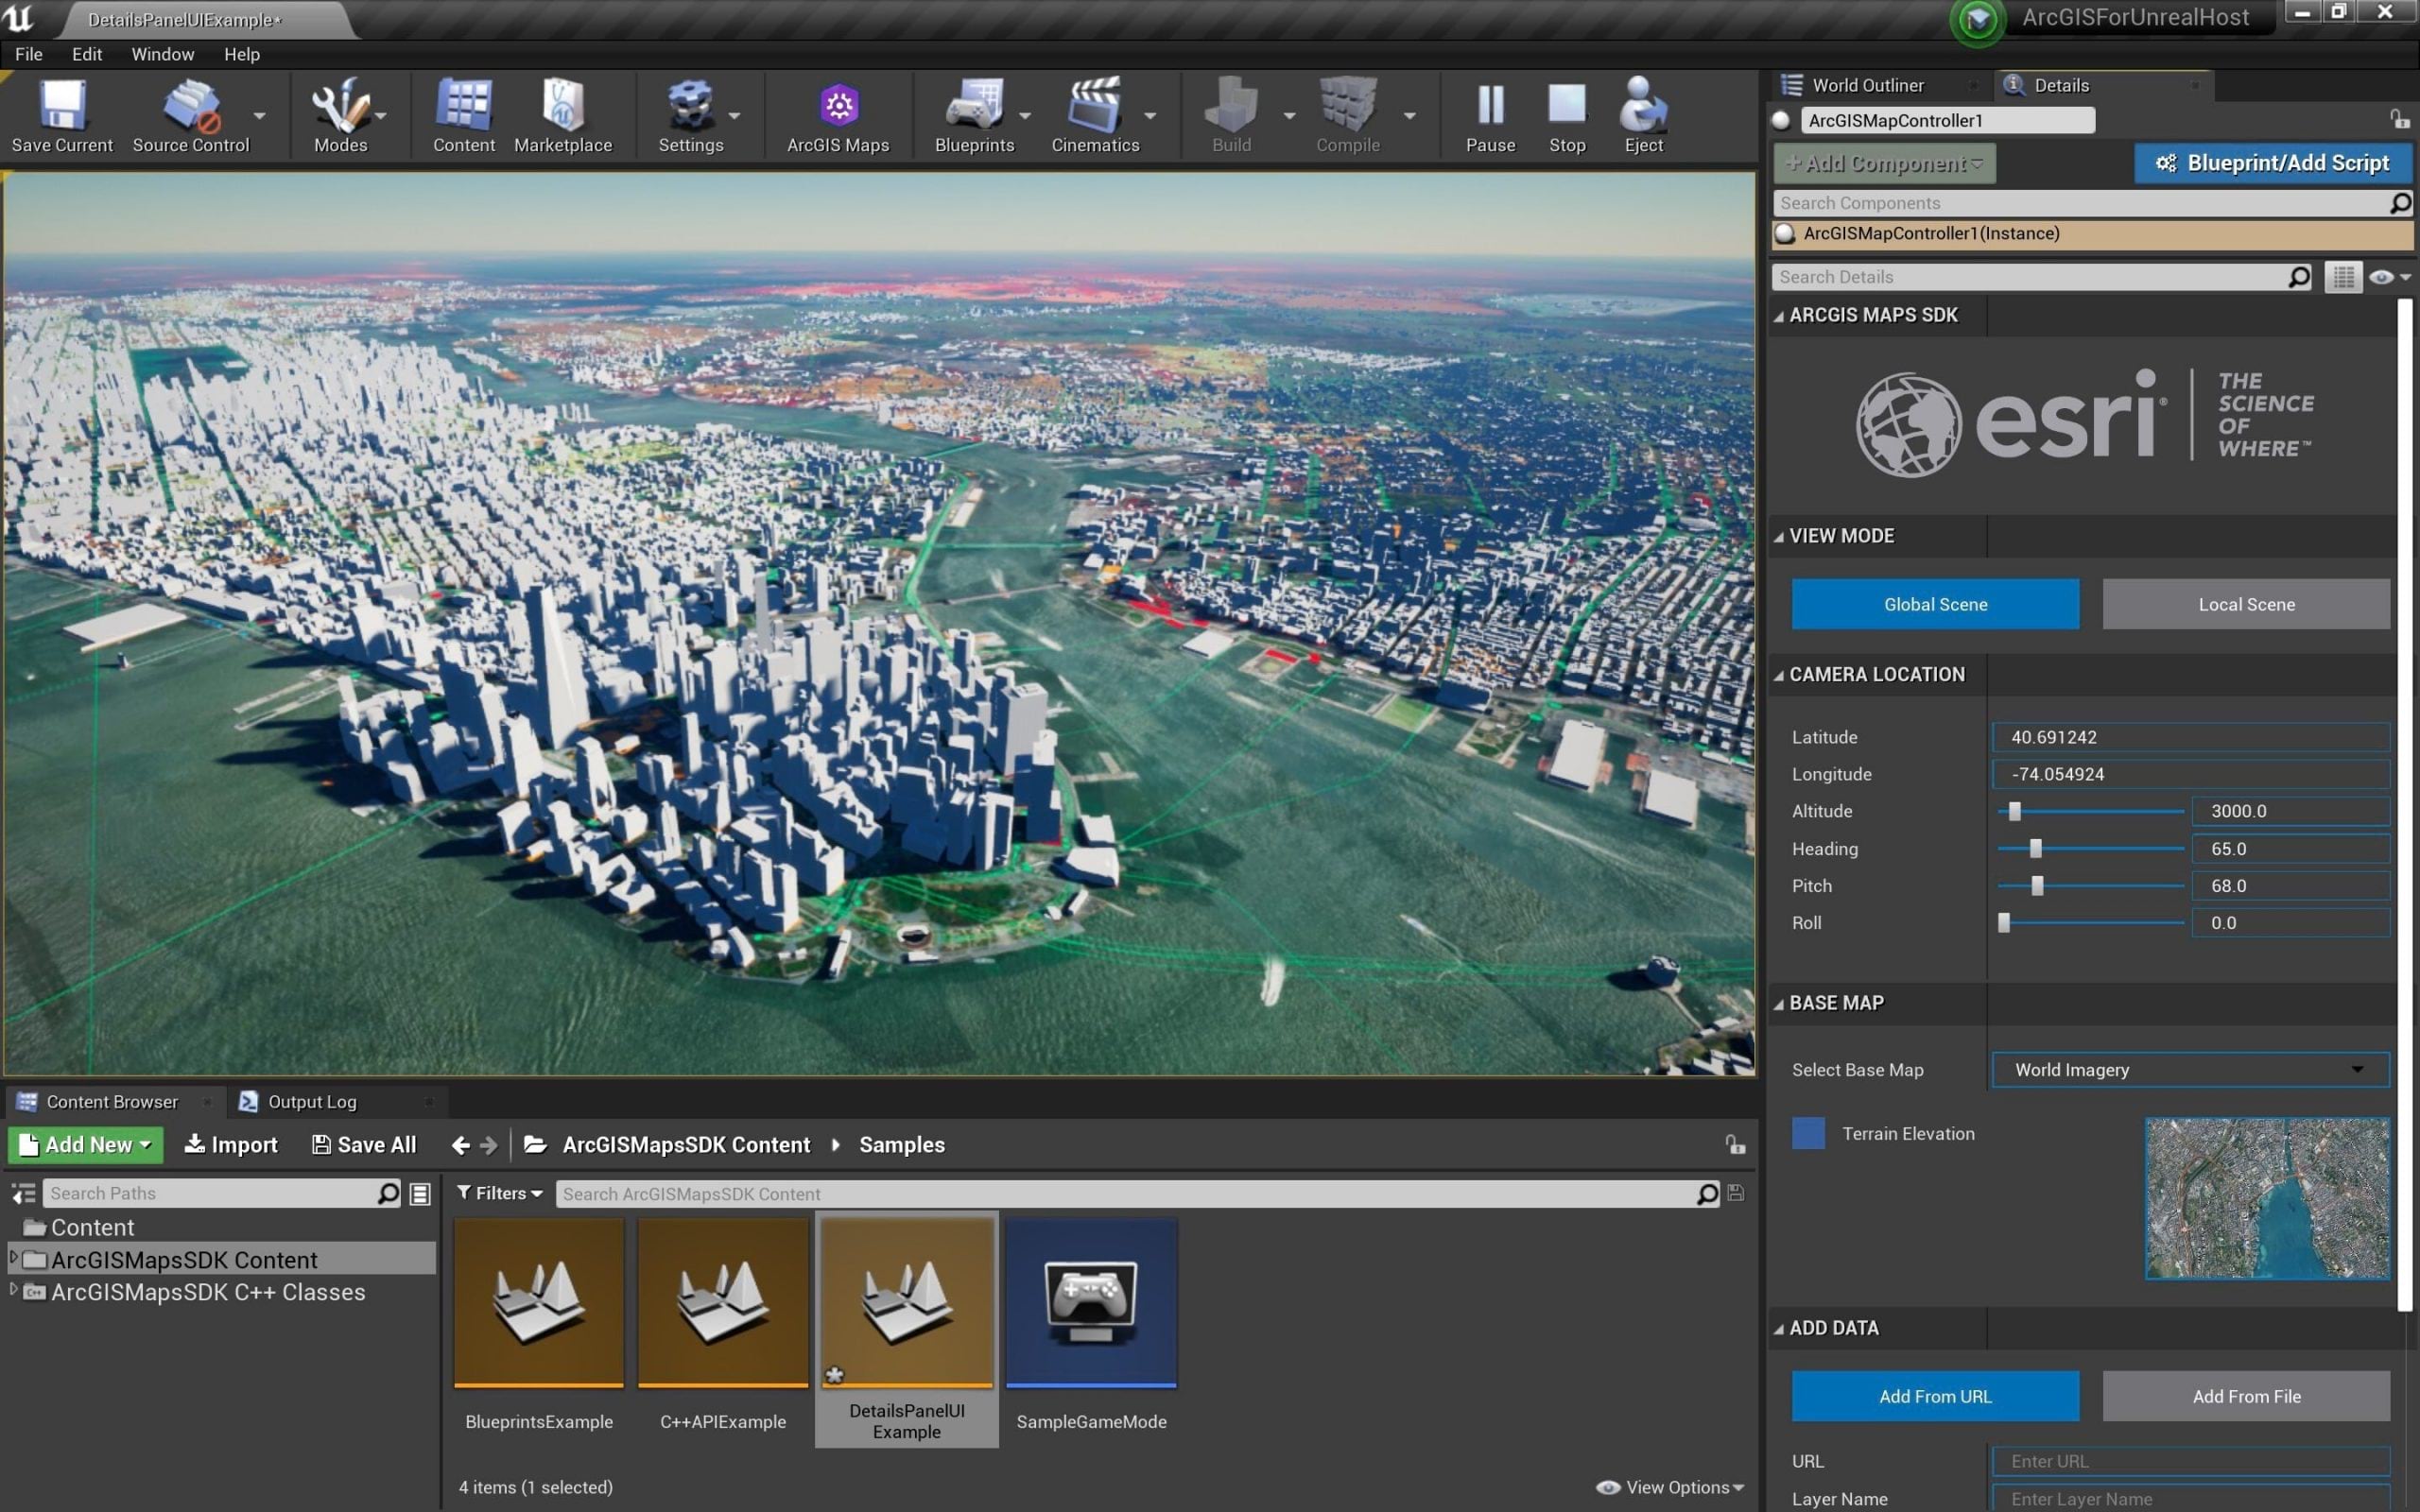Open the Modes tools icon
The width and height of the screenshot is (2420, 1512).
[340, 107]
